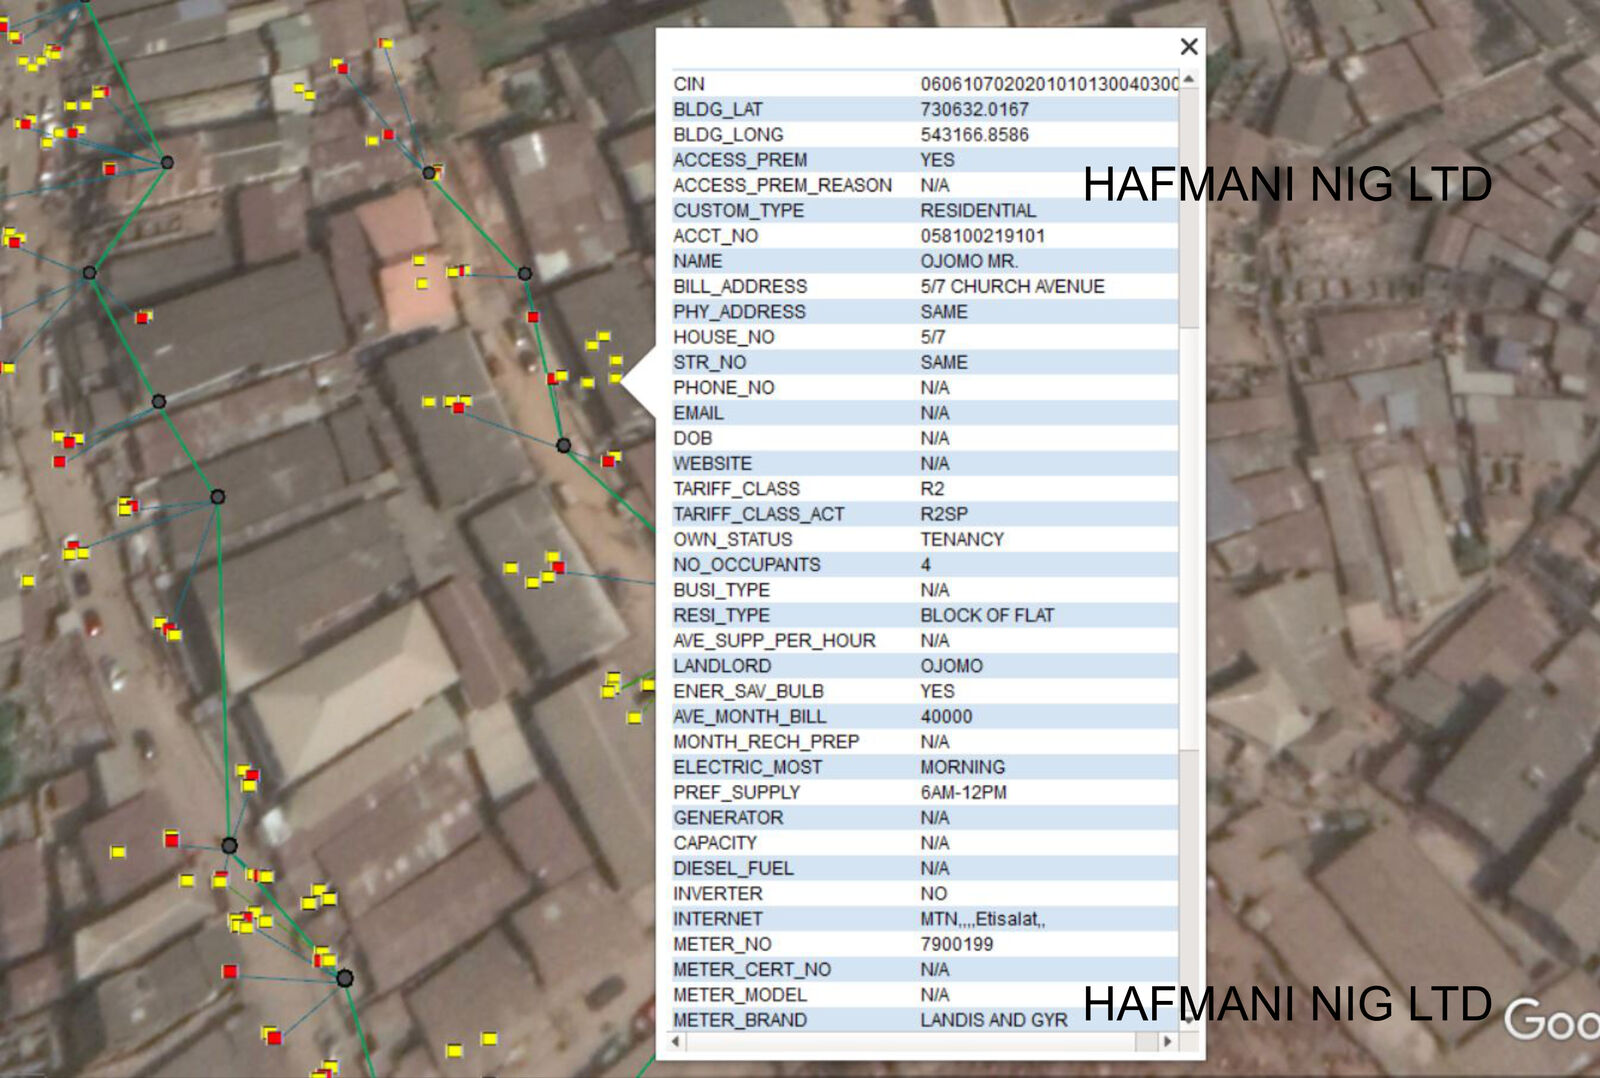Image resolution: width=1600 pixels, height=1078 pixels.
Task: Click the PHY_ADDRESS field label
Action: pos(739,312)
